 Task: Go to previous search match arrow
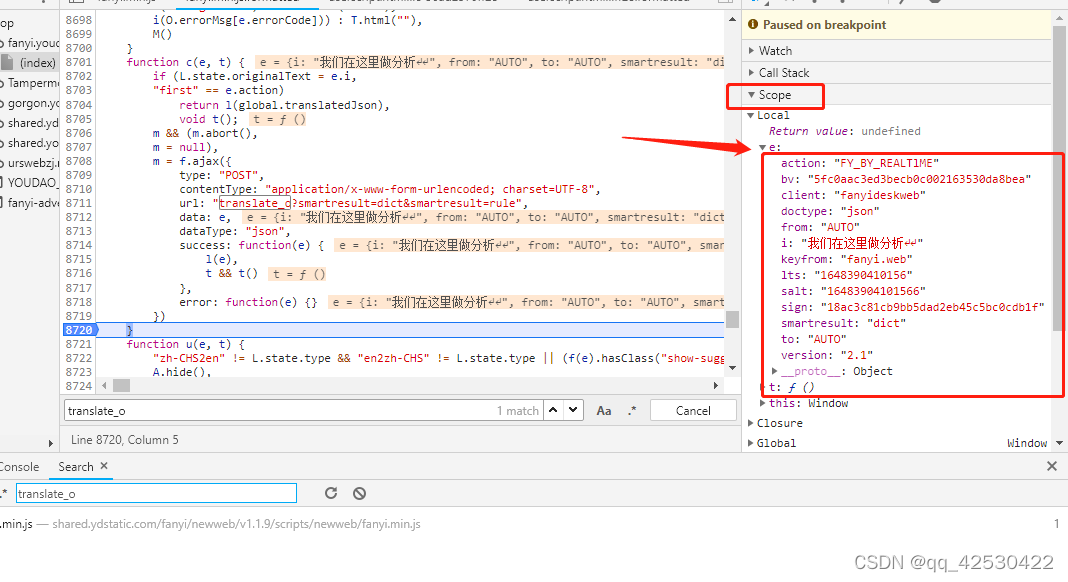point(553,410)
